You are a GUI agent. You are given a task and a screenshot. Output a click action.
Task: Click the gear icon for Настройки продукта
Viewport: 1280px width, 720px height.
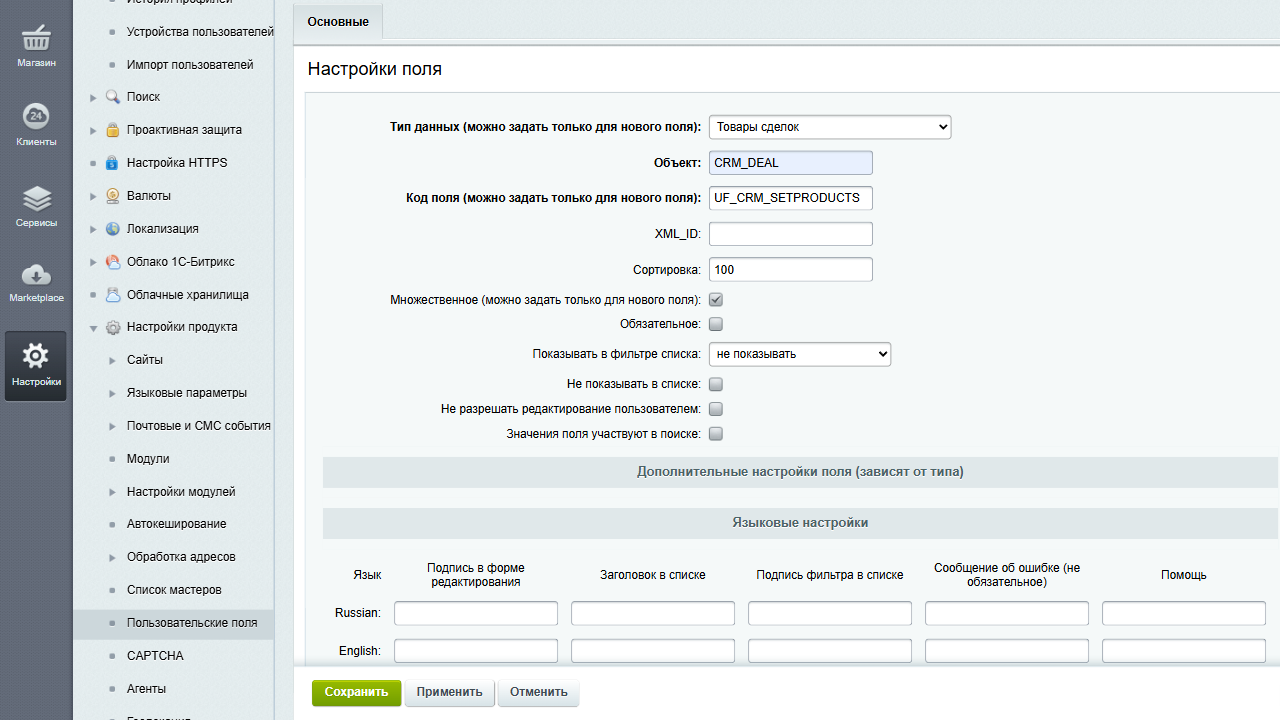(x=113, y=327)
